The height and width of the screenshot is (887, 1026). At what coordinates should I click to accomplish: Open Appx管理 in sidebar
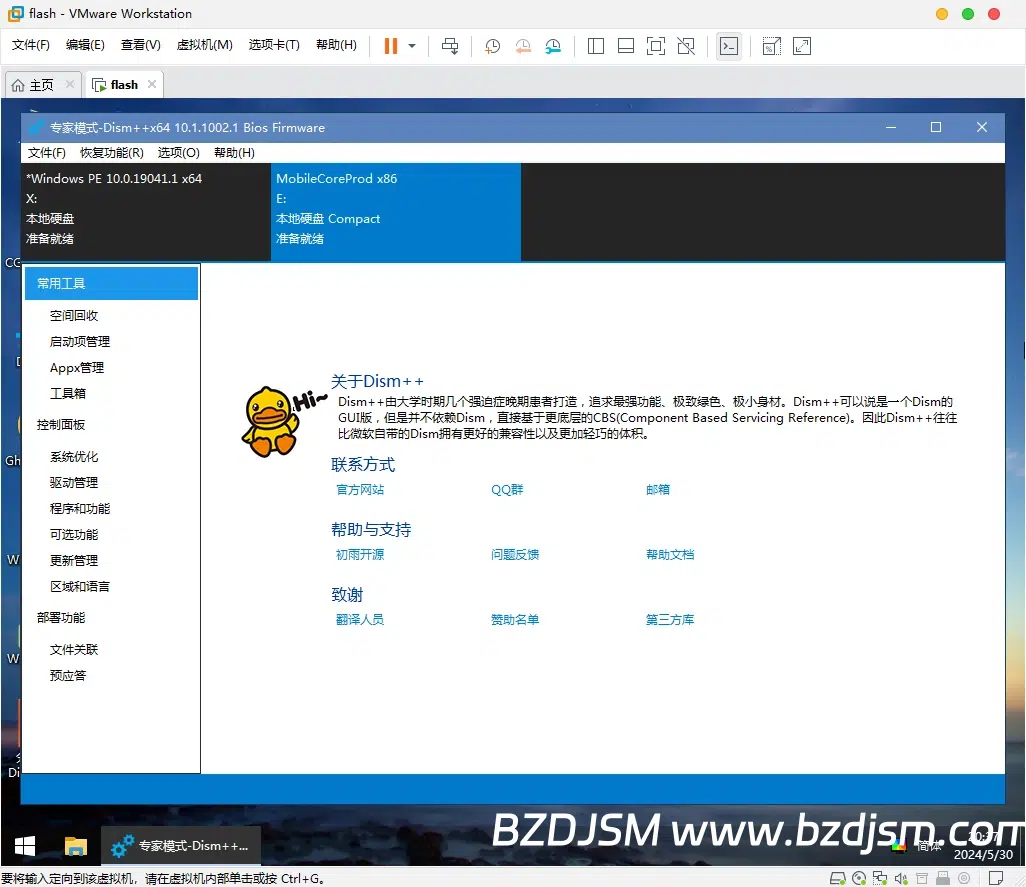(x=77, y=368)
